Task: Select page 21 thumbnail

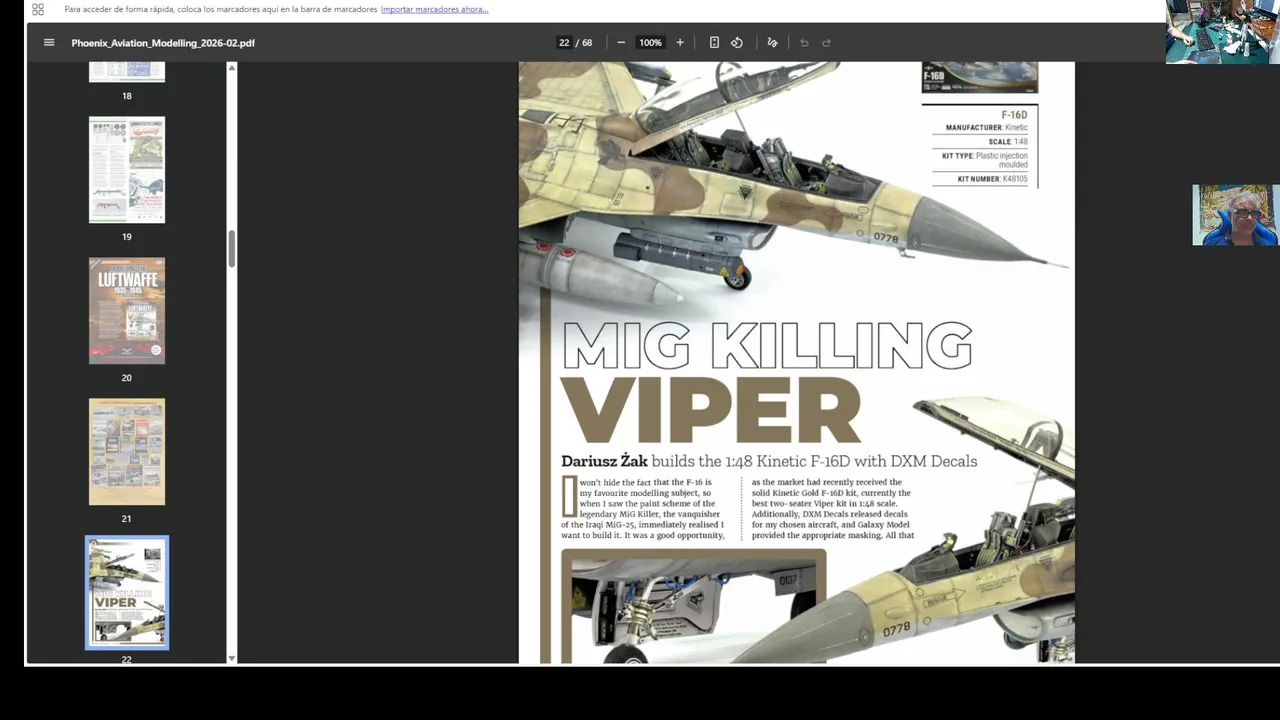Action: (127, 452)
